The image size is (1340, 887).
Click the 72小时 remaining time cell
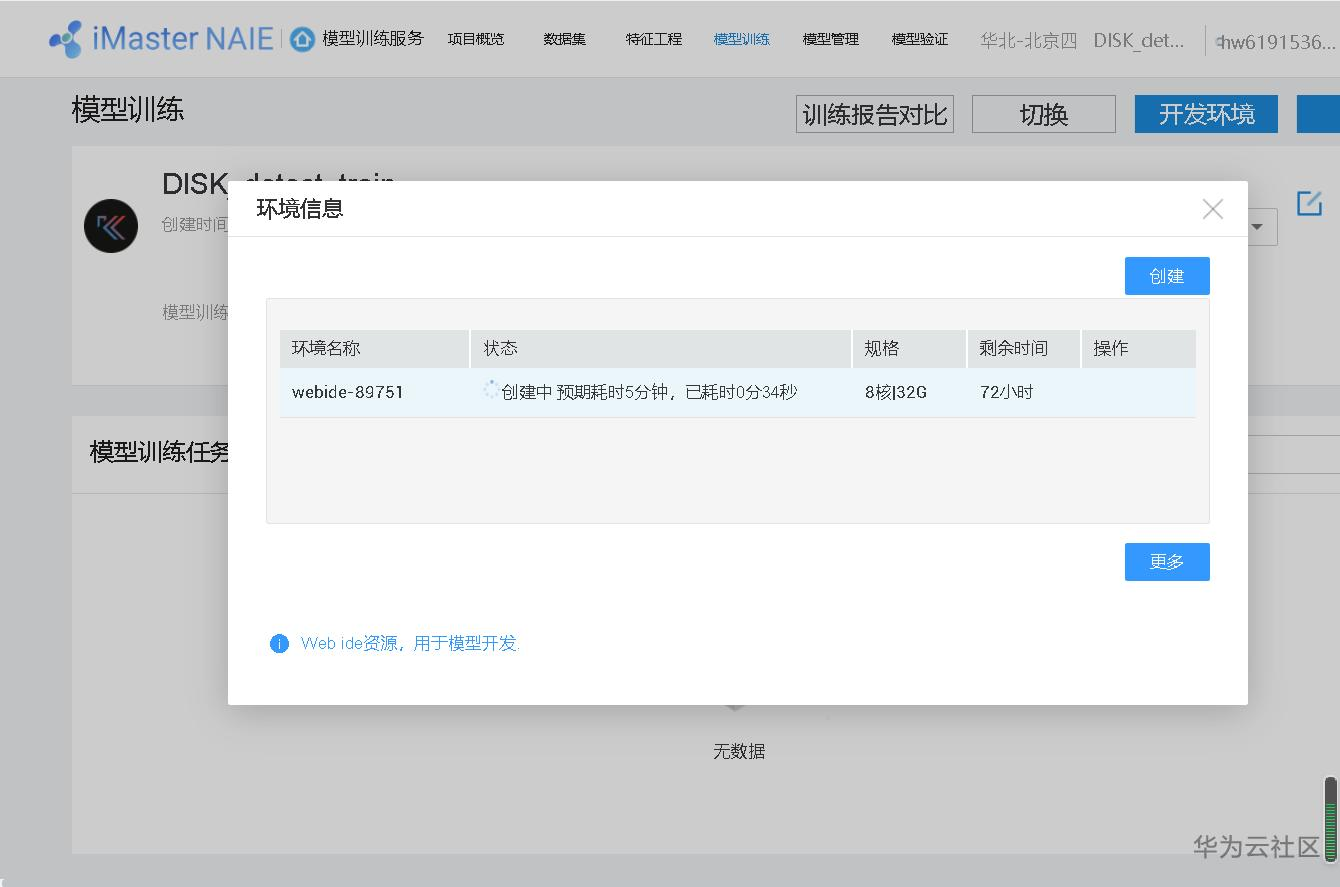point(1007,392)
